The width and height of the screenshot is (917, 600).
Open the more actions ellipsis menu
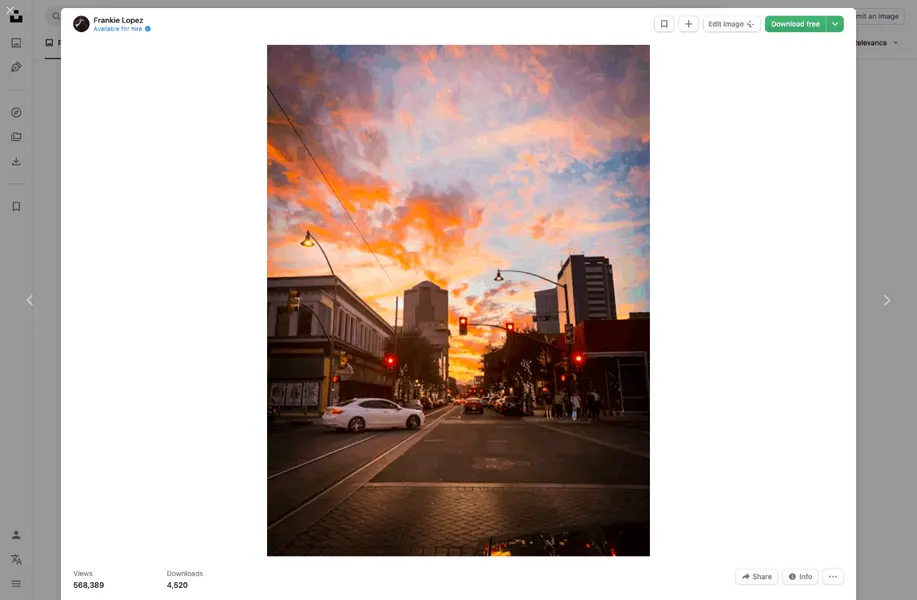click(832, 577)
